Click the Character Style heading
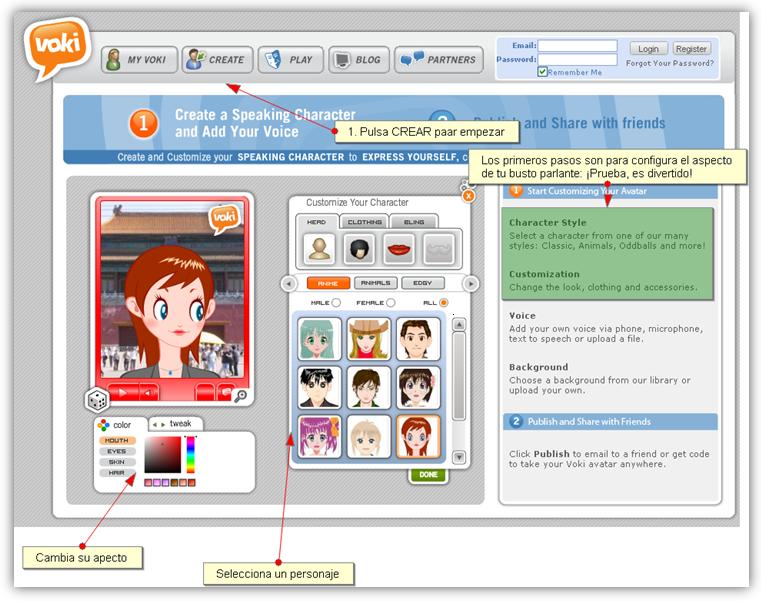761x601 pixels. click(x=547, y=222)
